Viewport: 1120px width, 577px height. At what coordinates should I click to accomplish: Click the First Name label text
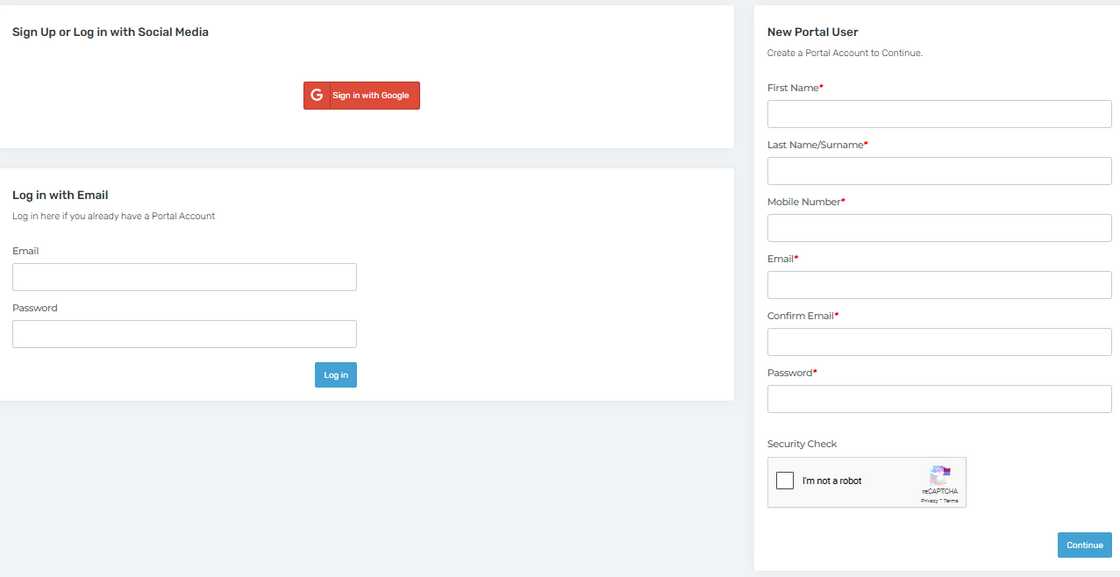click(792, 88)
